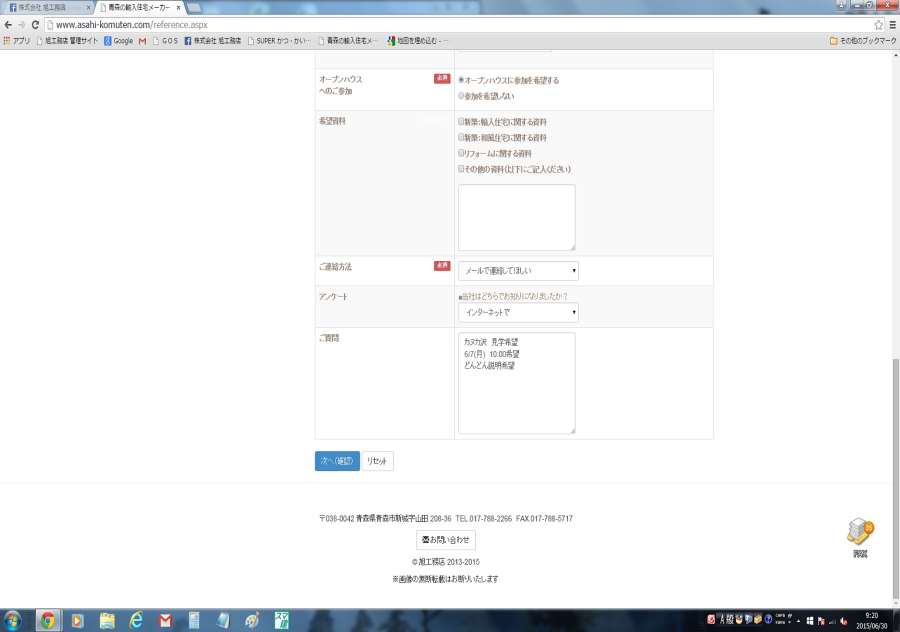Open the Chrome hamburger menu

click(x=891, y=24)
